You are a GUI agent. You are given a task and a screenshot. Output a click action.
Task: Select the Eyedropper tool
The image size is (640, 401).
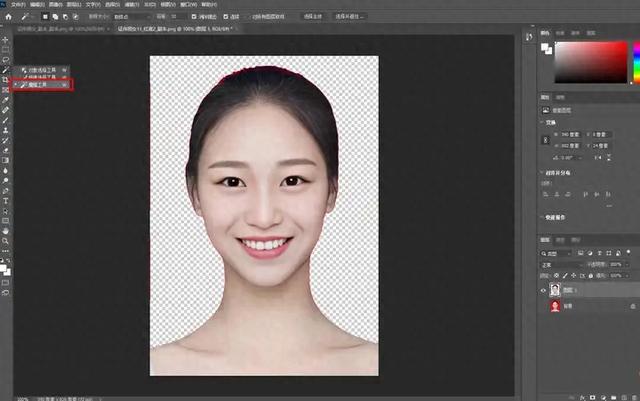[x=5, y=100]
